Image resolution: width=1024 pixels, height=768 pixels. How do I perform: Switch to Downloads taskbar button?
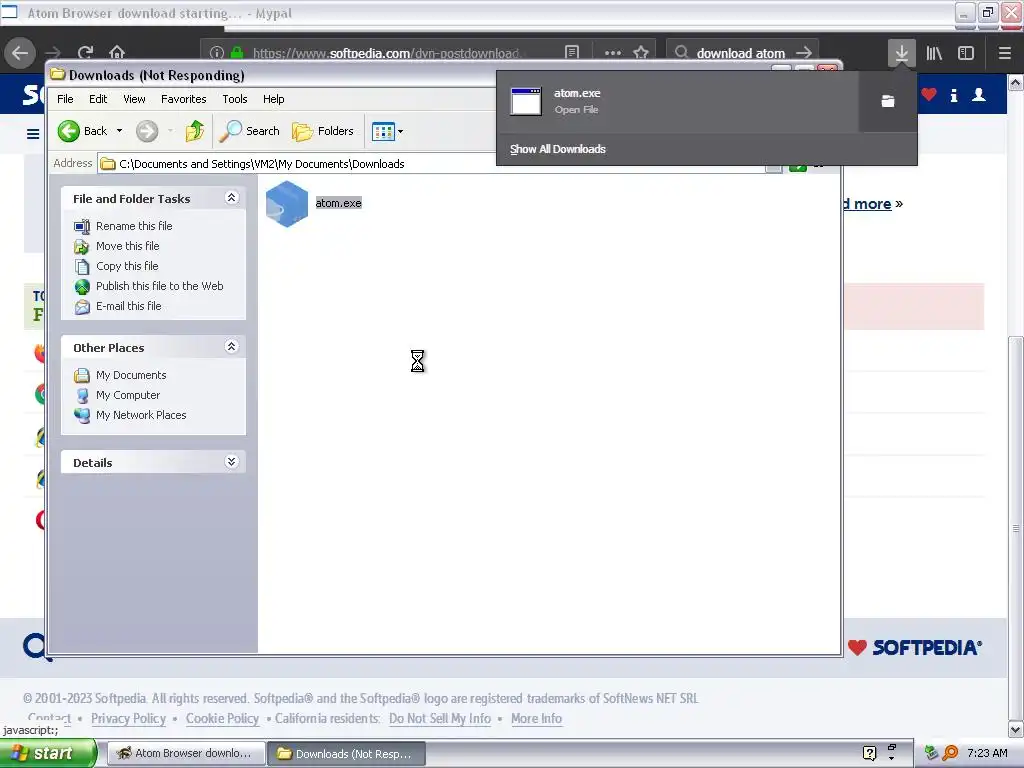pos(347,754)
